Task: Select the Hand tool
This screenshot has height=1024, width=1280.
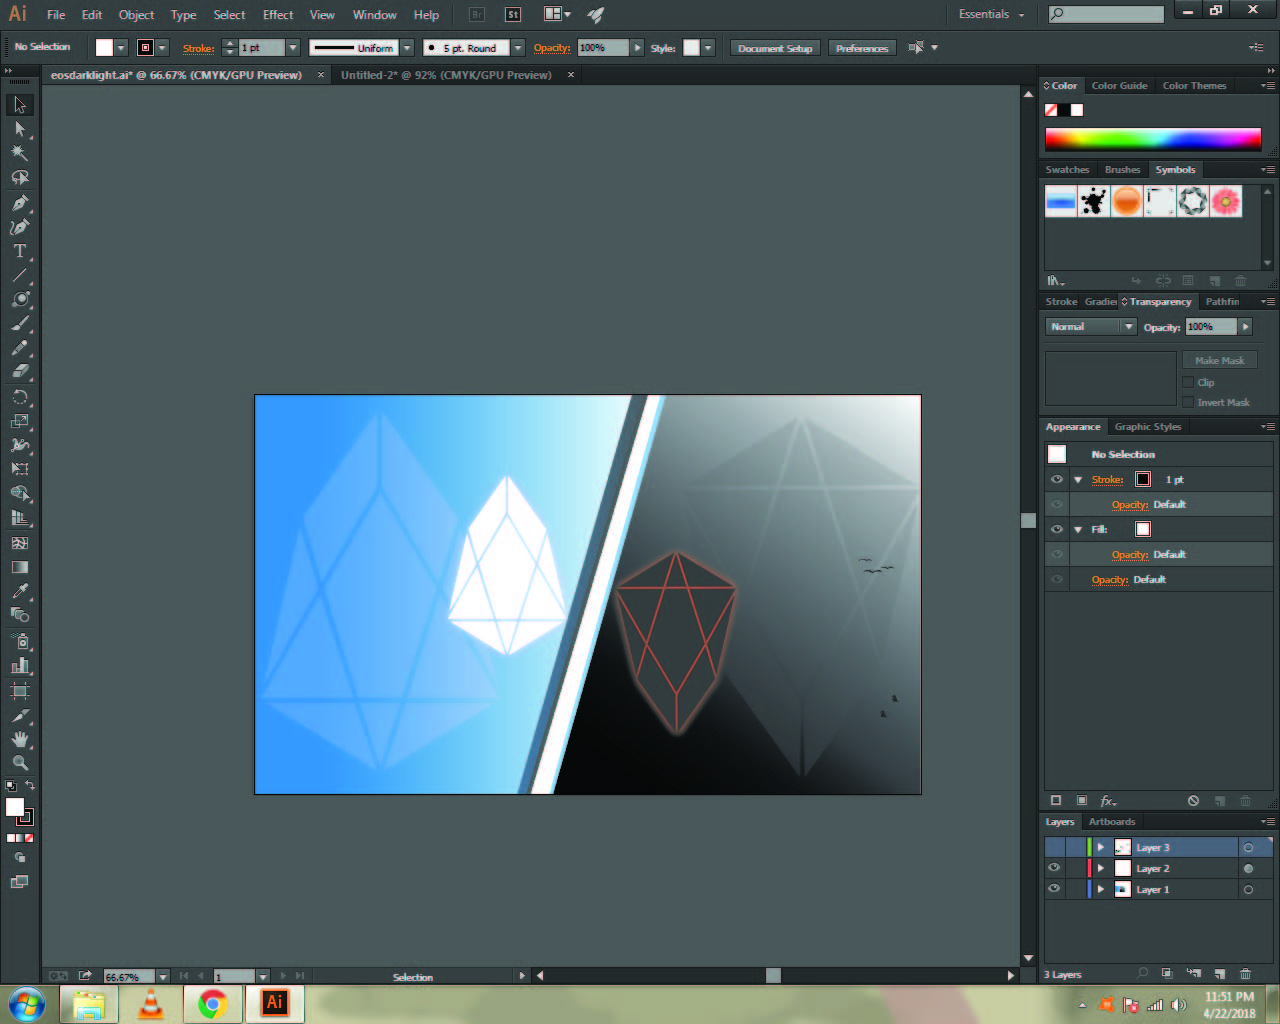Action: point(20,739)
